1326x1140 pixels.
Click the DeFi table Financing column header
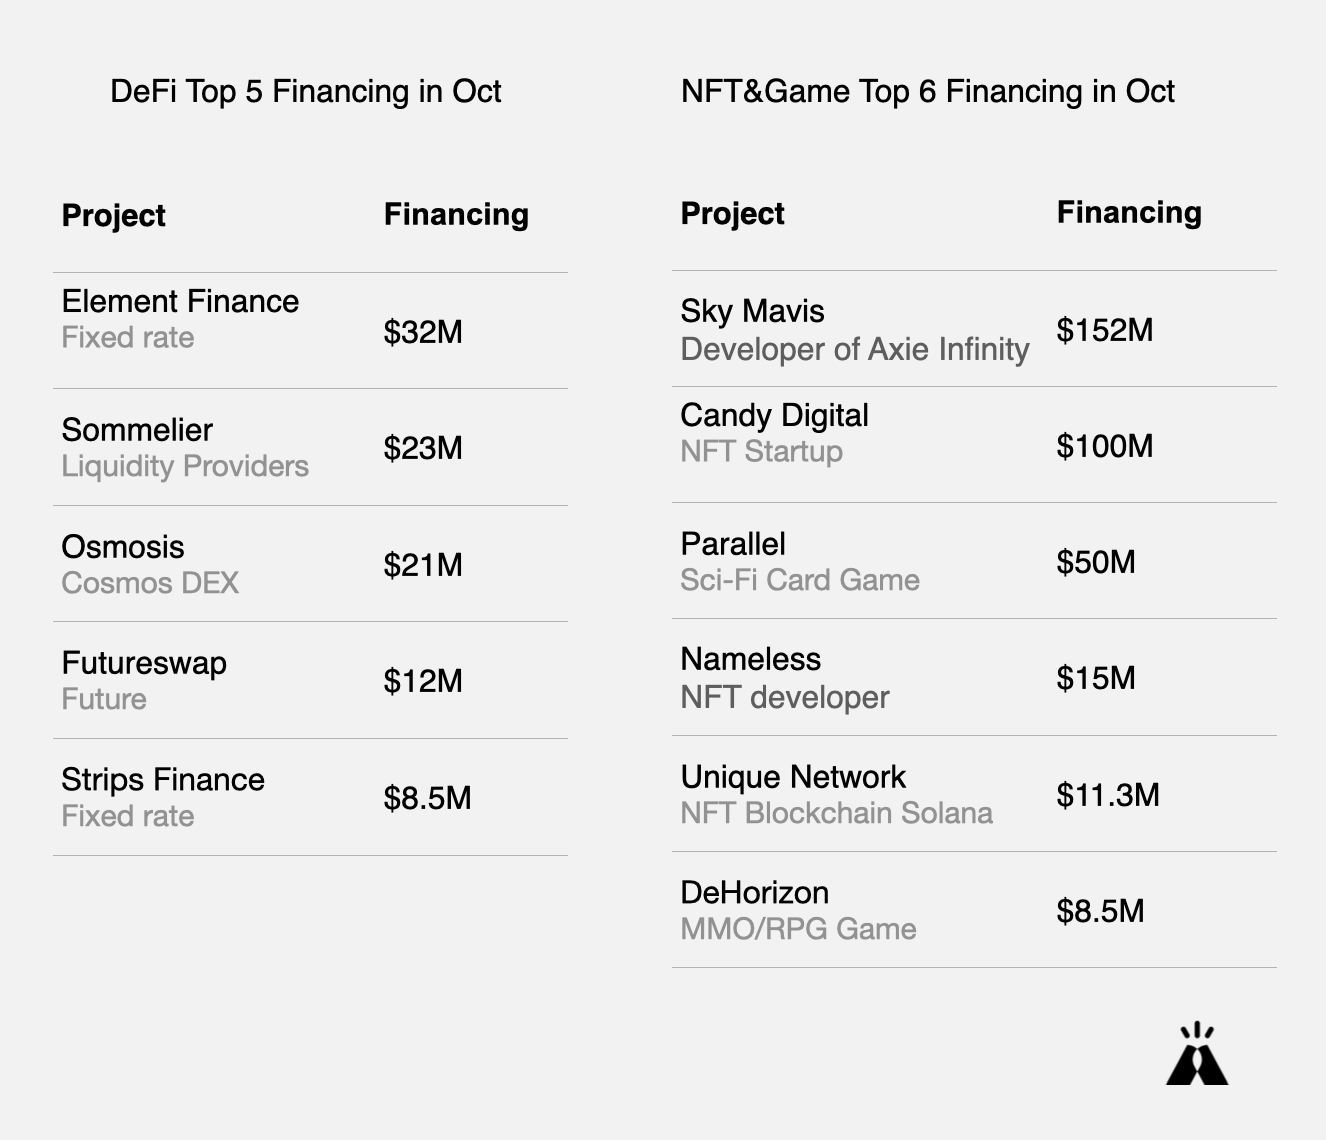(456, 215)
